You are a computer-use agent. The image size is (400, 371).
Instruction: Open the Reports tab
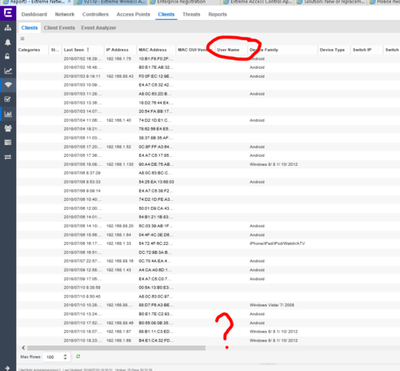click(x=218, y=14)
